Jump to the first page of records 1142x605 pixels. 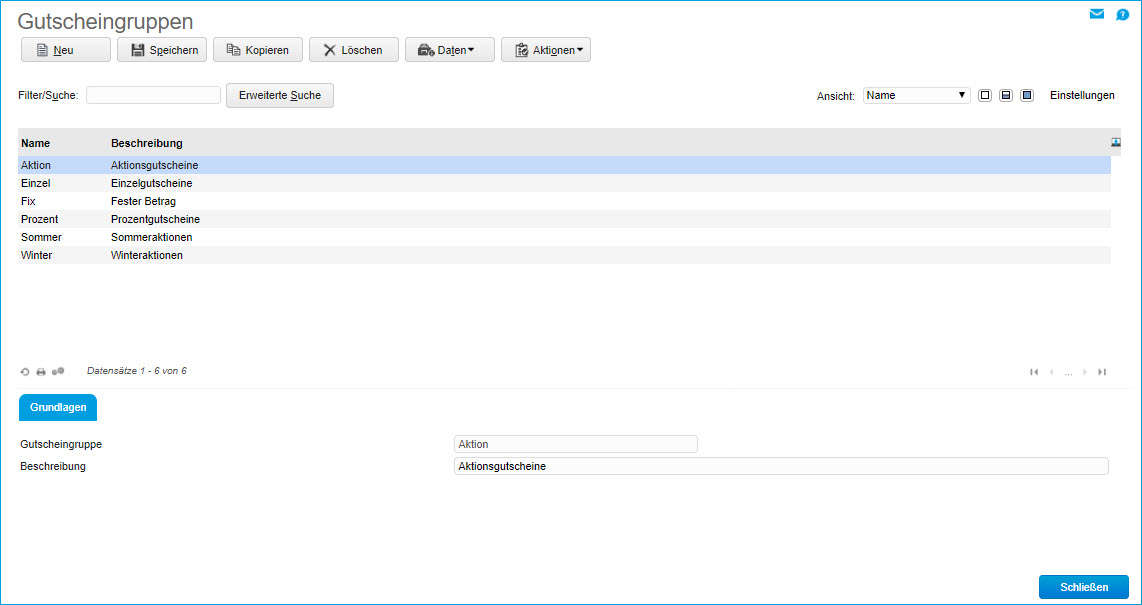(1034, 372)
